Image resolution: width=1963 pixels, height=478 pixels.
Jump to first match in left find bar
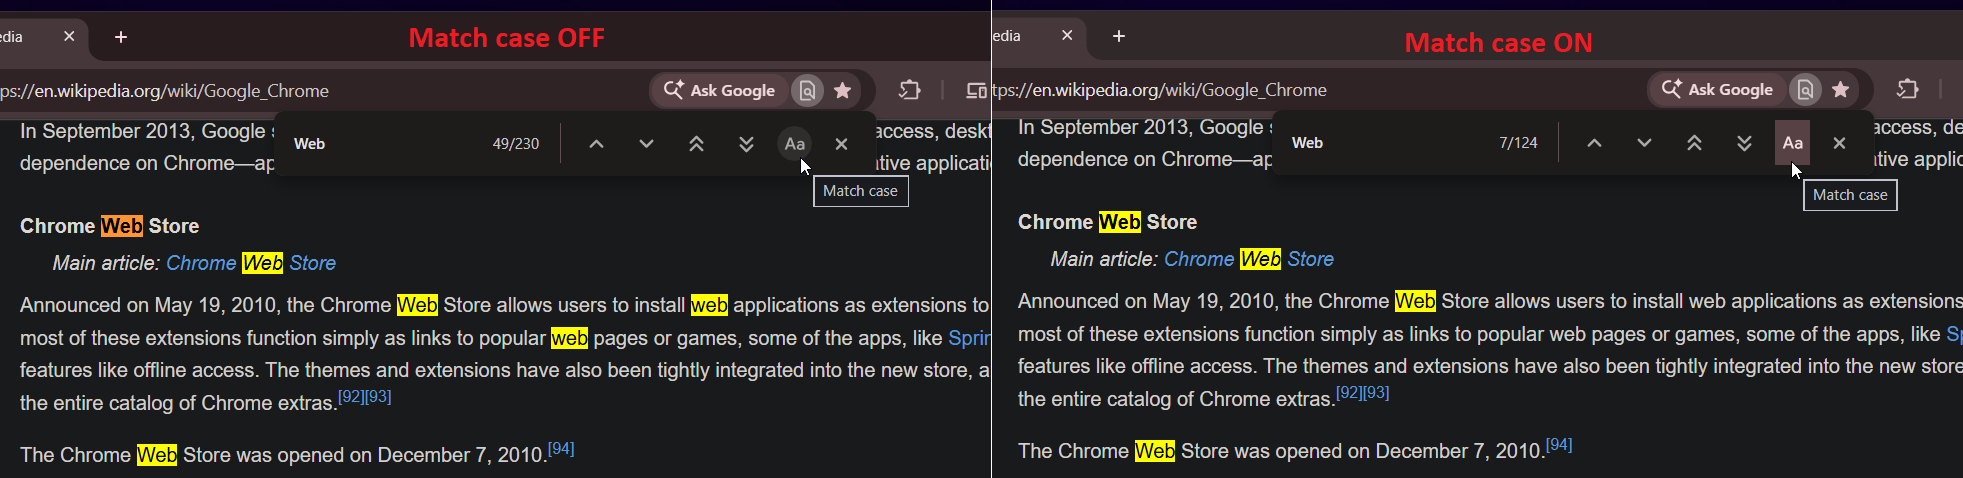(x=696, y=144)
